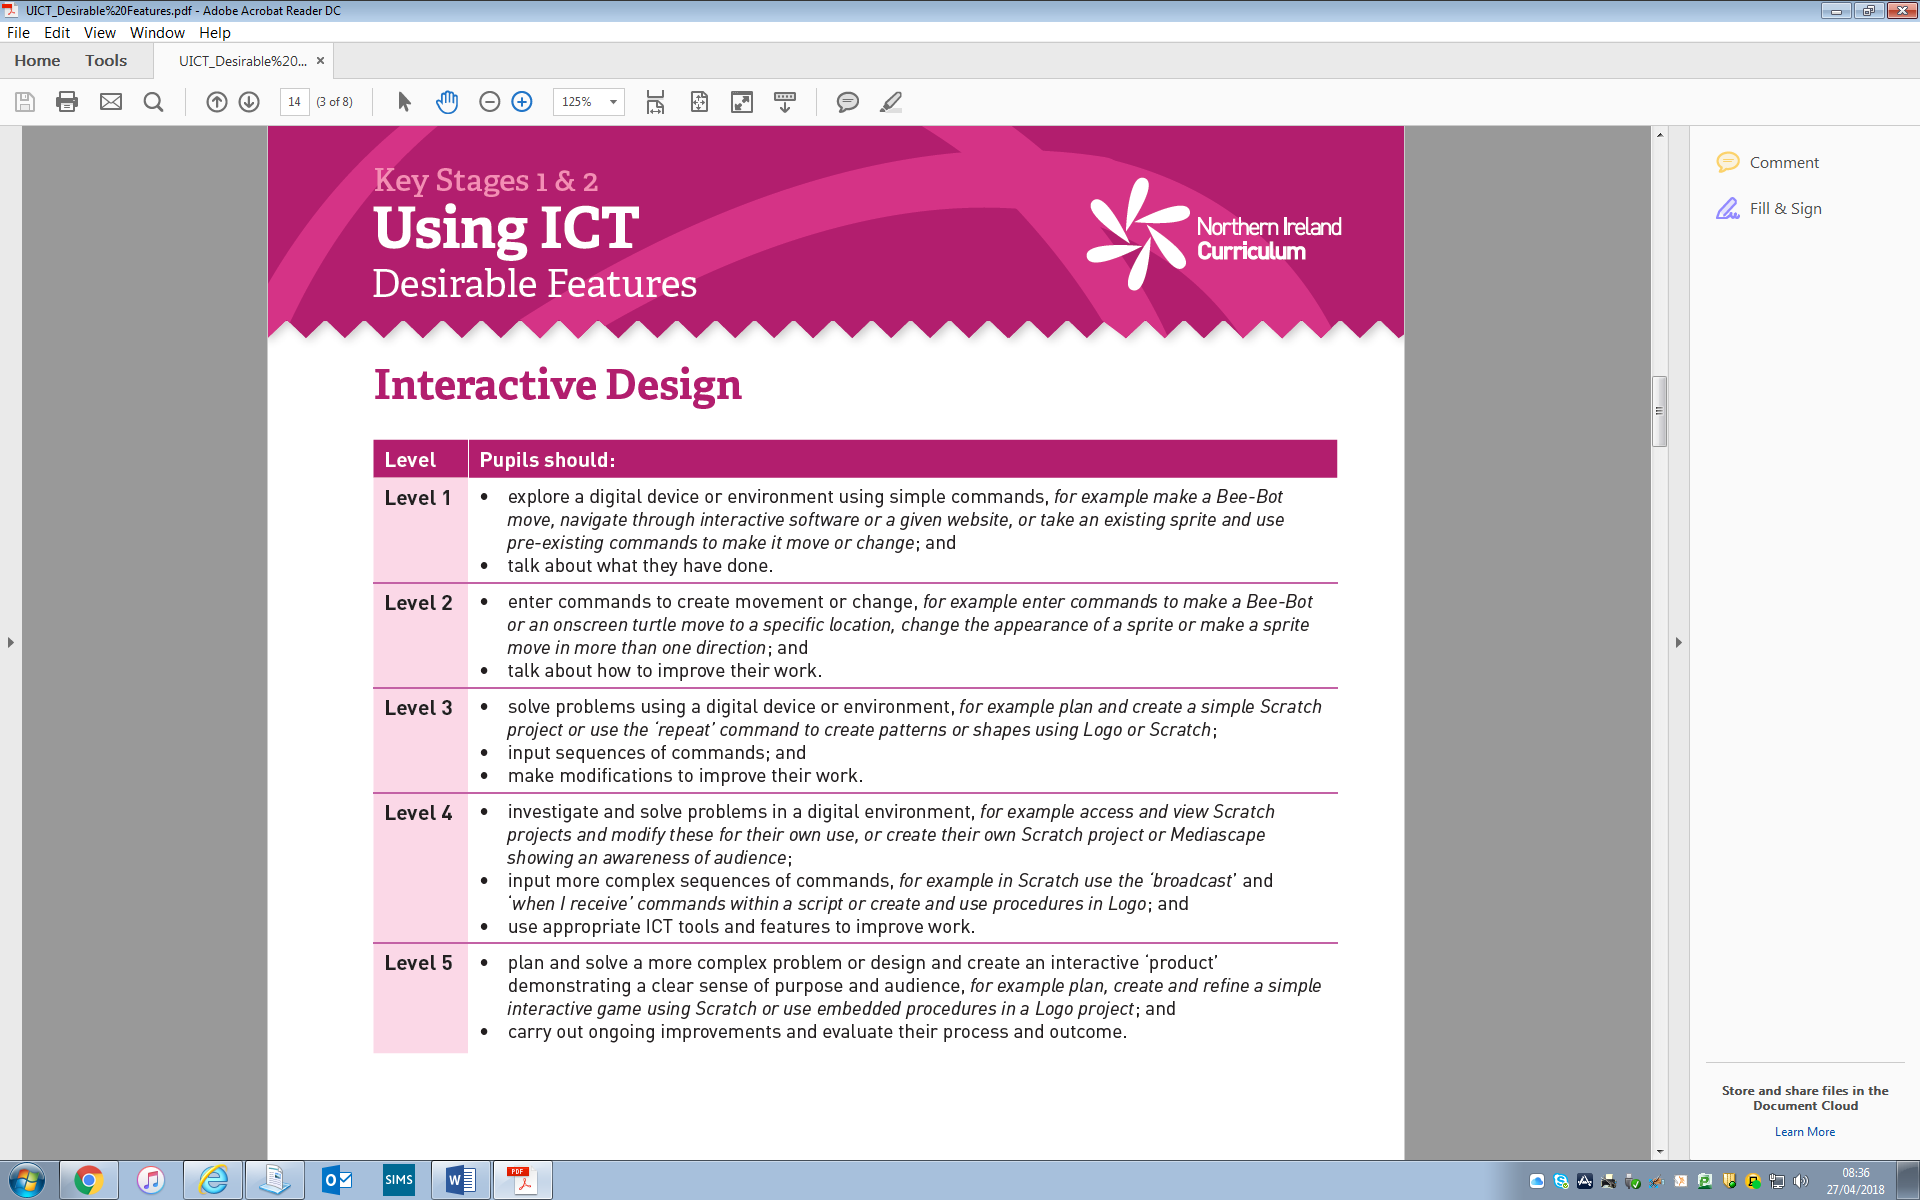Print the document via printer icon
Screen dimensions: 1920x1200
point(67,102)
